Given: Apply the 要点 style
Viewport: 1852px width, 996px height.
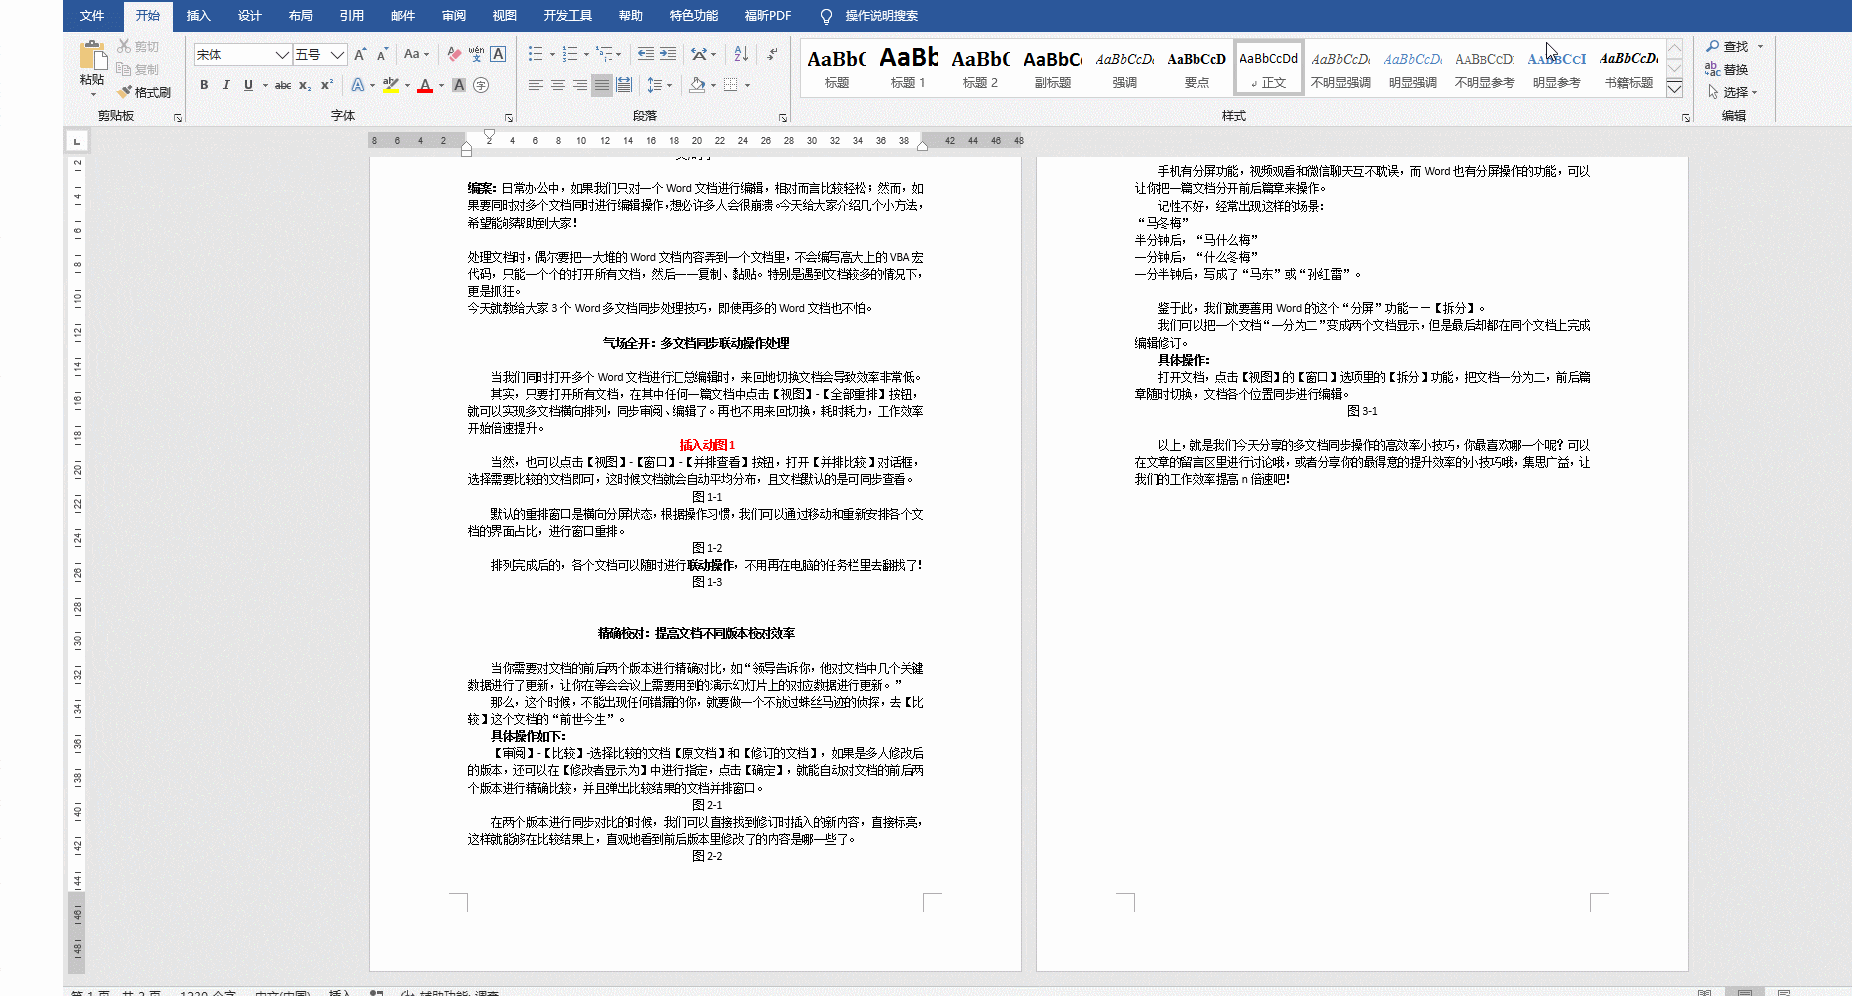Looking at the screenshot, I should (1197, 68).
